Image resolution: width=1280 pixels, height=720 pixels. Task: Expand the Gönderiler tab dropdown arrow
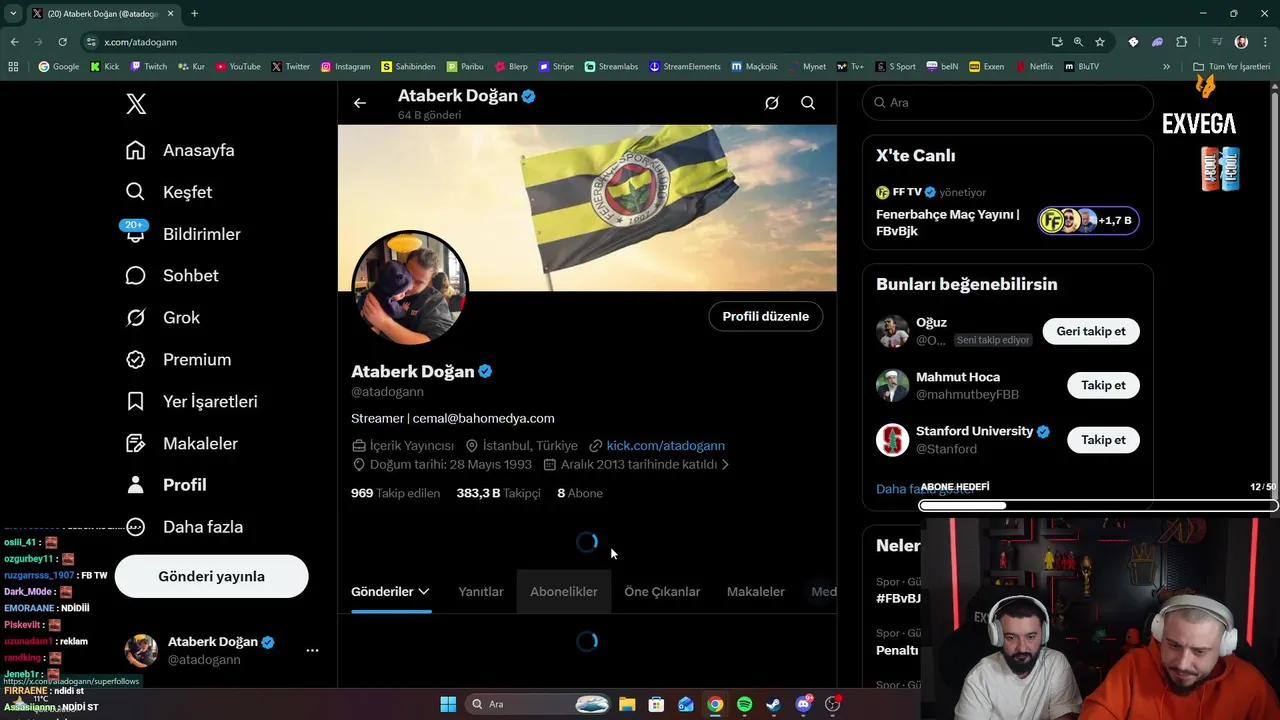424,592
